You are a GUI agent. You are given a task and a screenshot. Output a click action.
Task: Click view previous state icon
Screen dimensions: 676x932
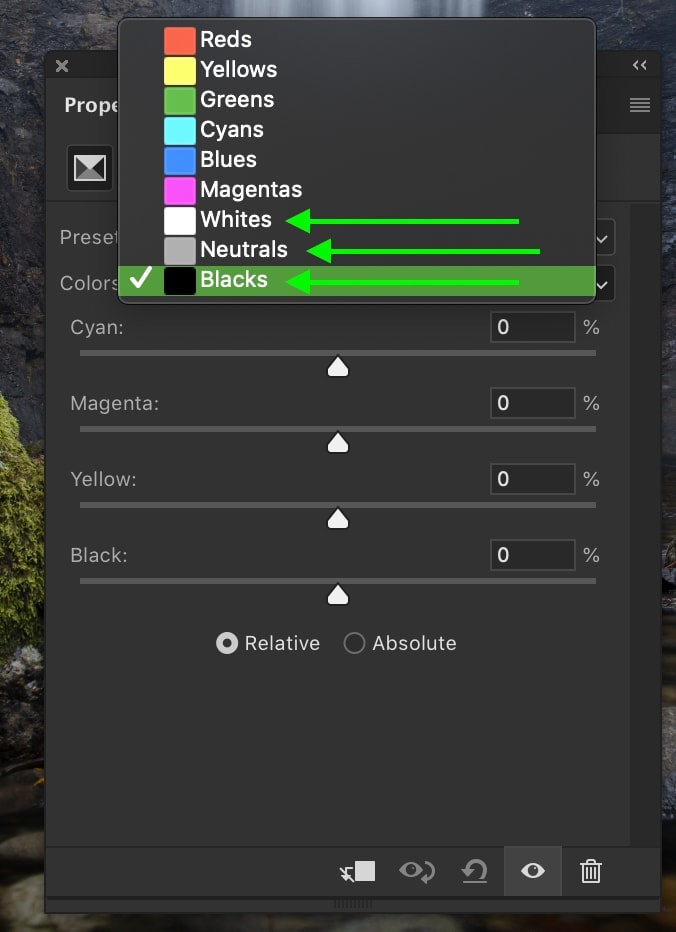[417, 871]
